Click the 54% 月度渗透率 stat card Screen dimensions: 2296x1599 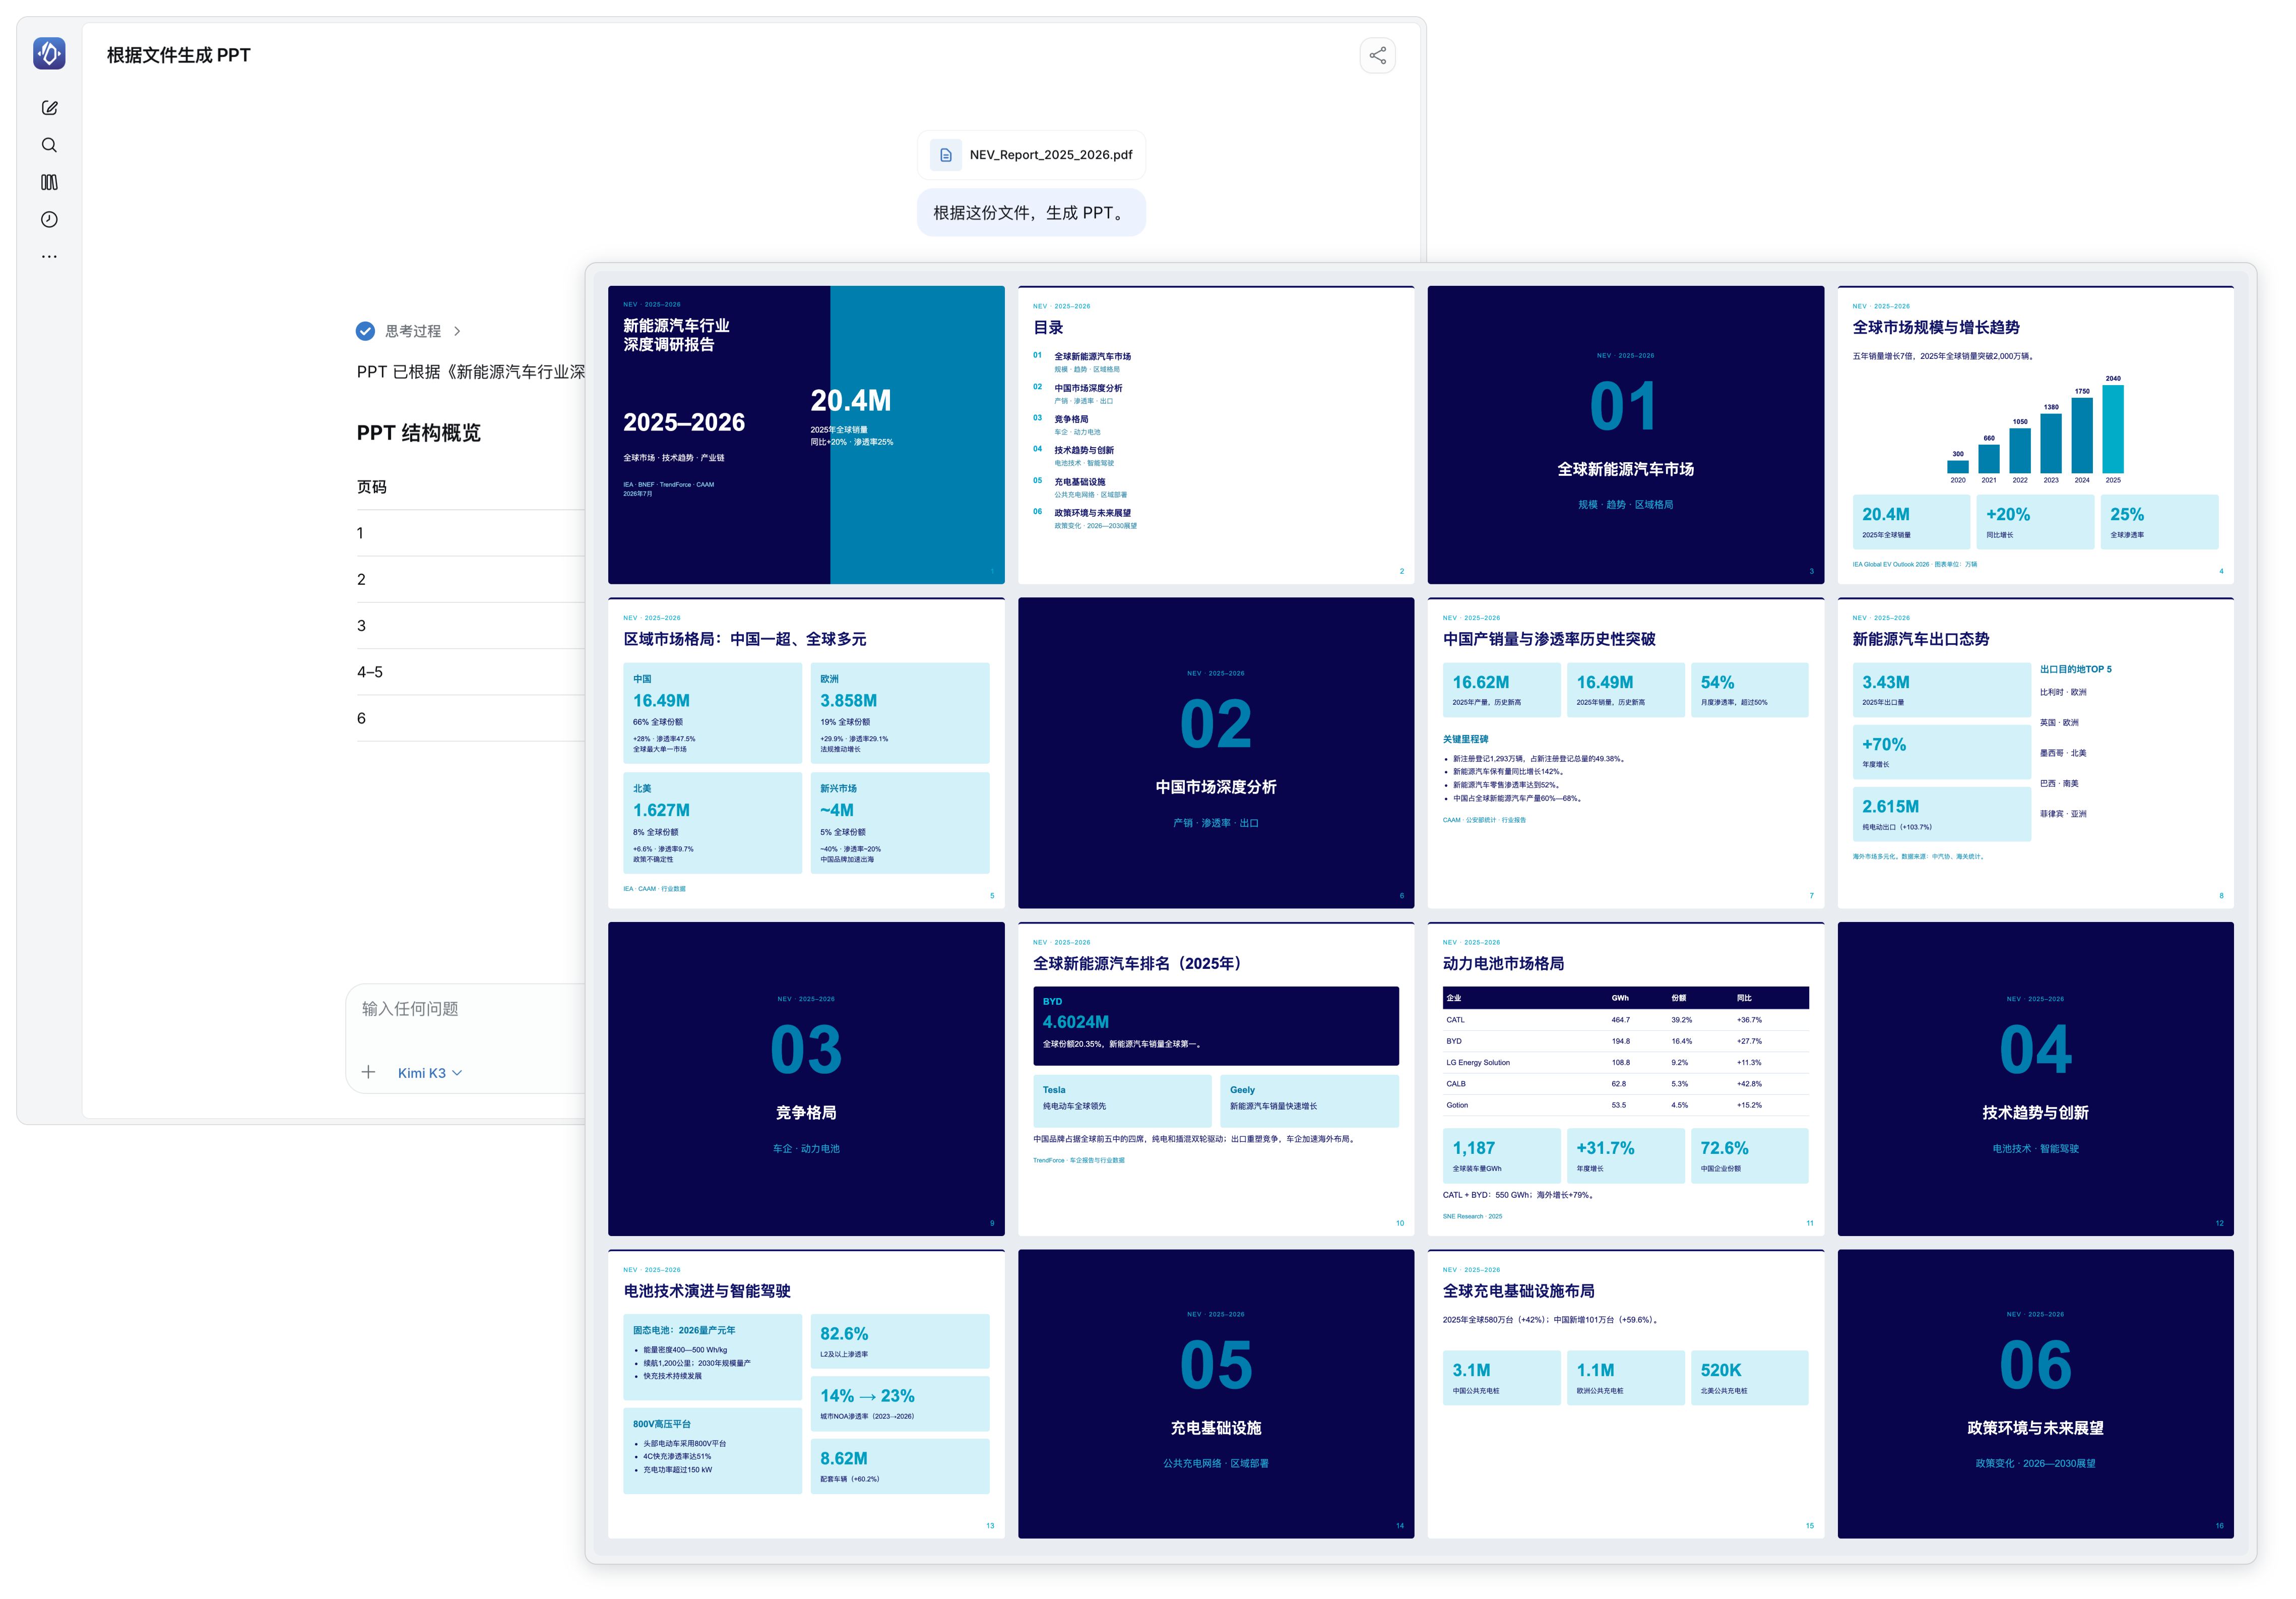pyautogui.click(x=1749, y=689)
